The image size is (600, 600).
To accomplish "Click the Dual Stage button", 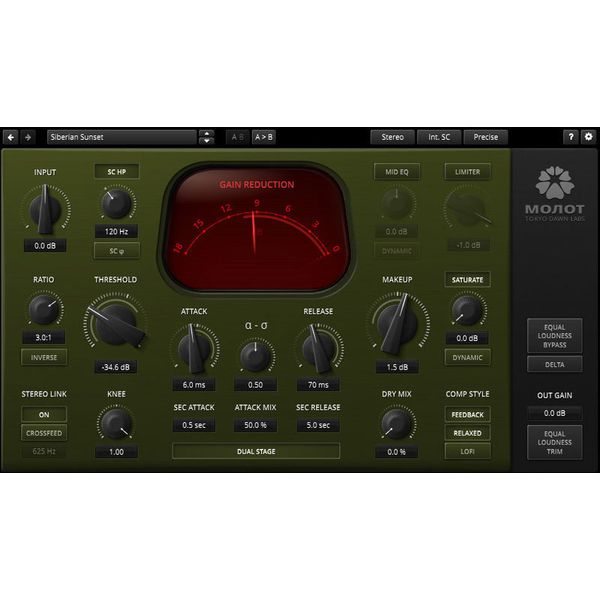I will click(256, 451).
